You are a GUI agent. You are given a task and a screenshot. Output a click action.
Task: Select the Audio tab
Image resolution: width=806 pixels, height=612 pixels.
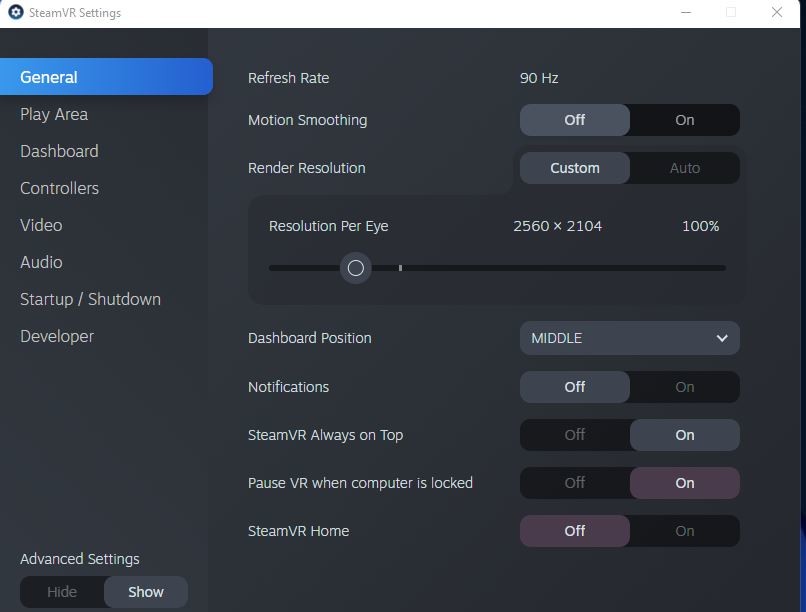[x=41, y=262]
